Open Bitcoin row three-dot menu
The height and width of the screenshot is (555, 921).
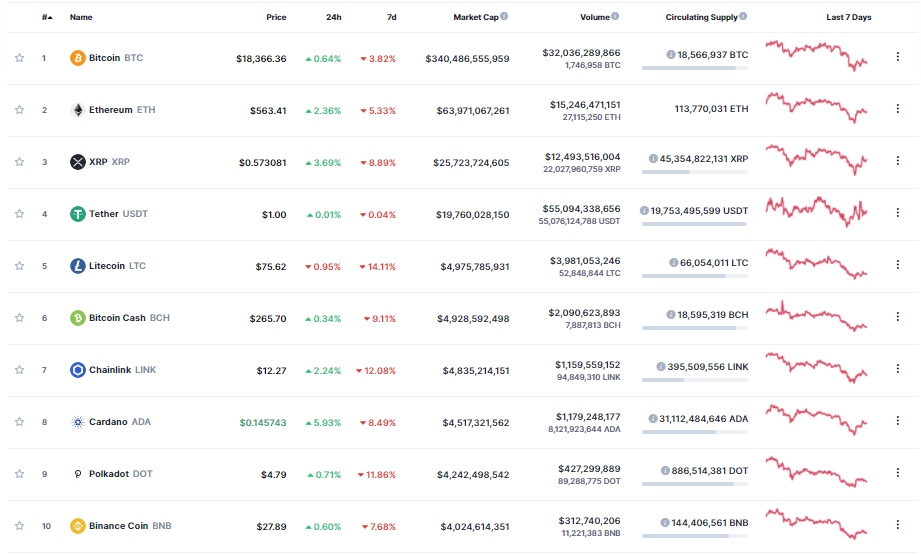click(x=898, y=56)
